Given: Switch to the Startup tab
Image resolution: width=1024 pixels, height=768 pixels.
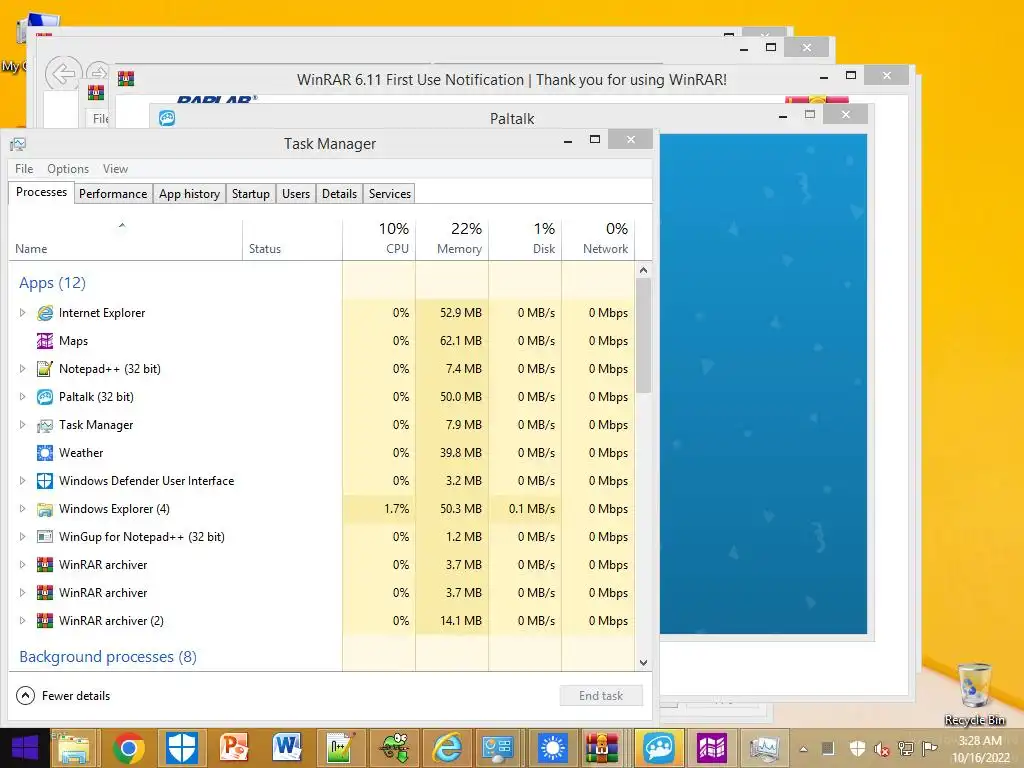Looking at the screenshot, I should tap(251, 194).
